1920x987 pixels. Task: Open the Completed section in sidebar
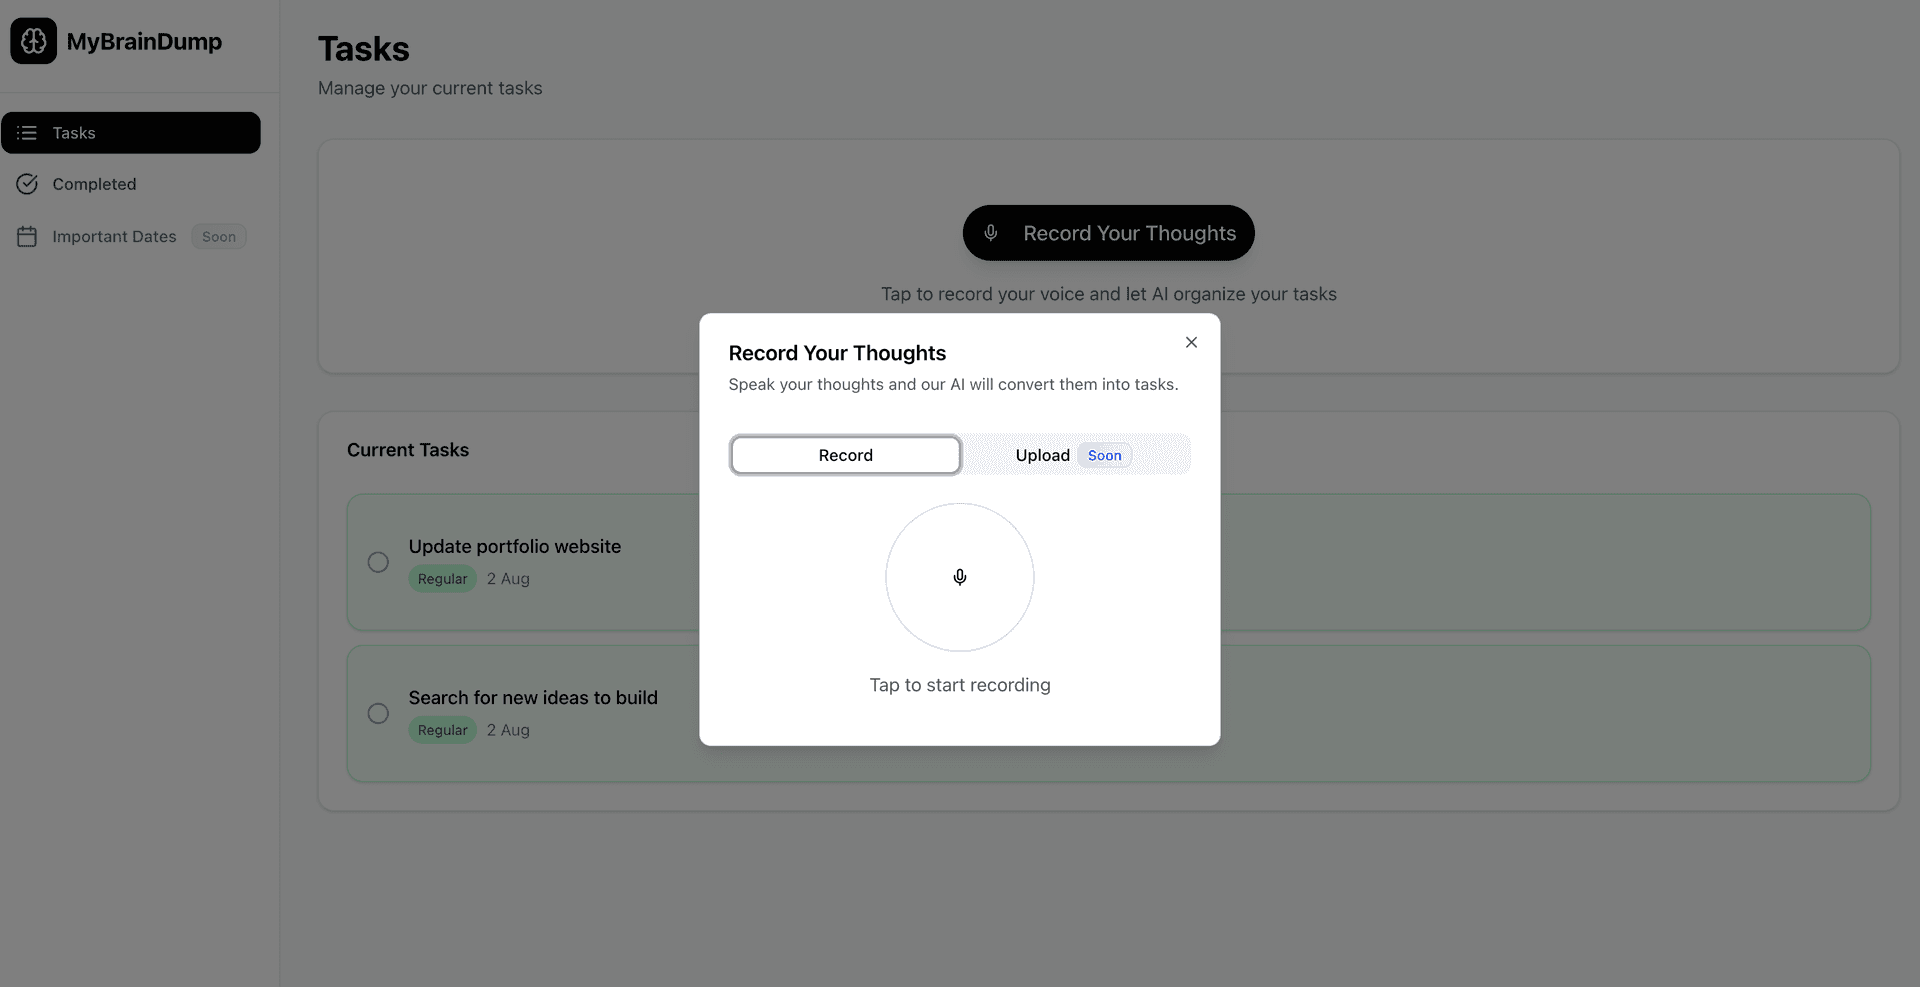(x=94, y=184)
